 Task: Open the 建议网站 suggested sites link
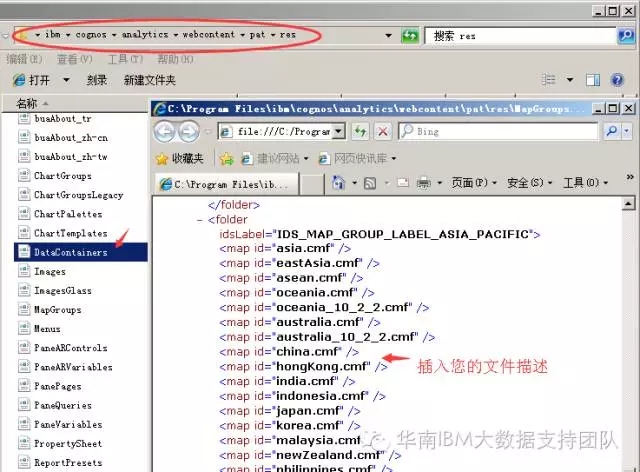point(273,158)
